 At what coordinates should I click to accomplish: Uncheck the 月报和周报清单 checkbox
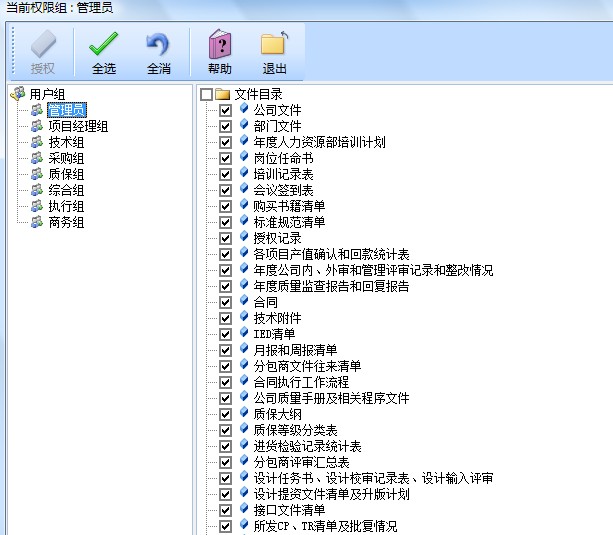point(225,350)
